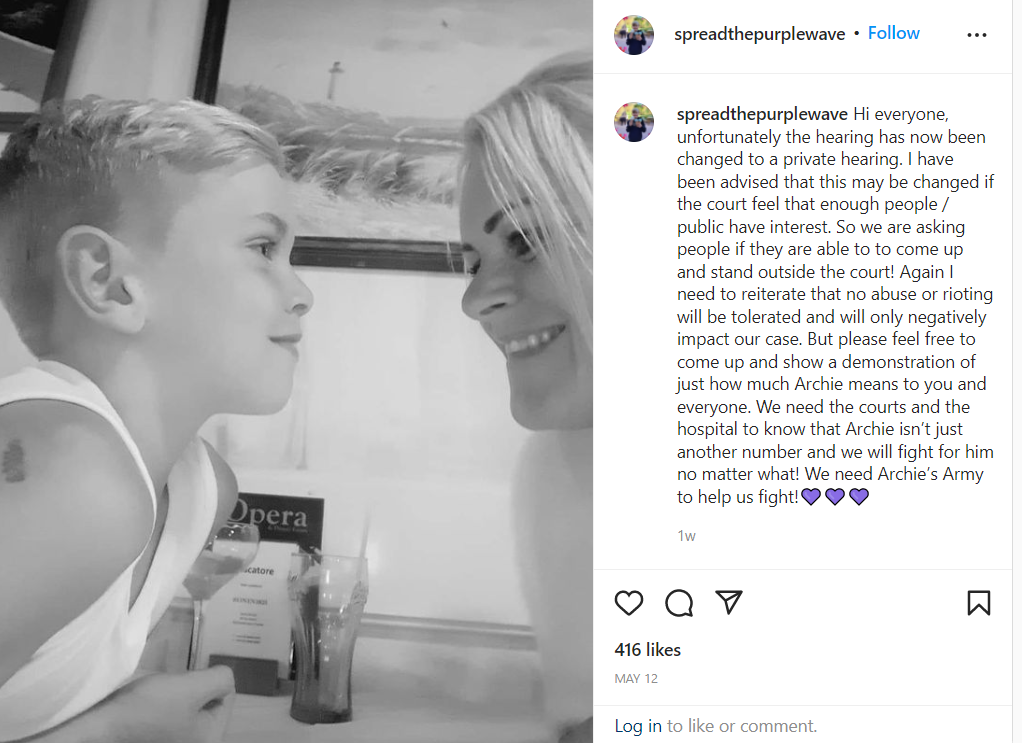Click the Log in link

pyautogui.click(x=637, y=726)
